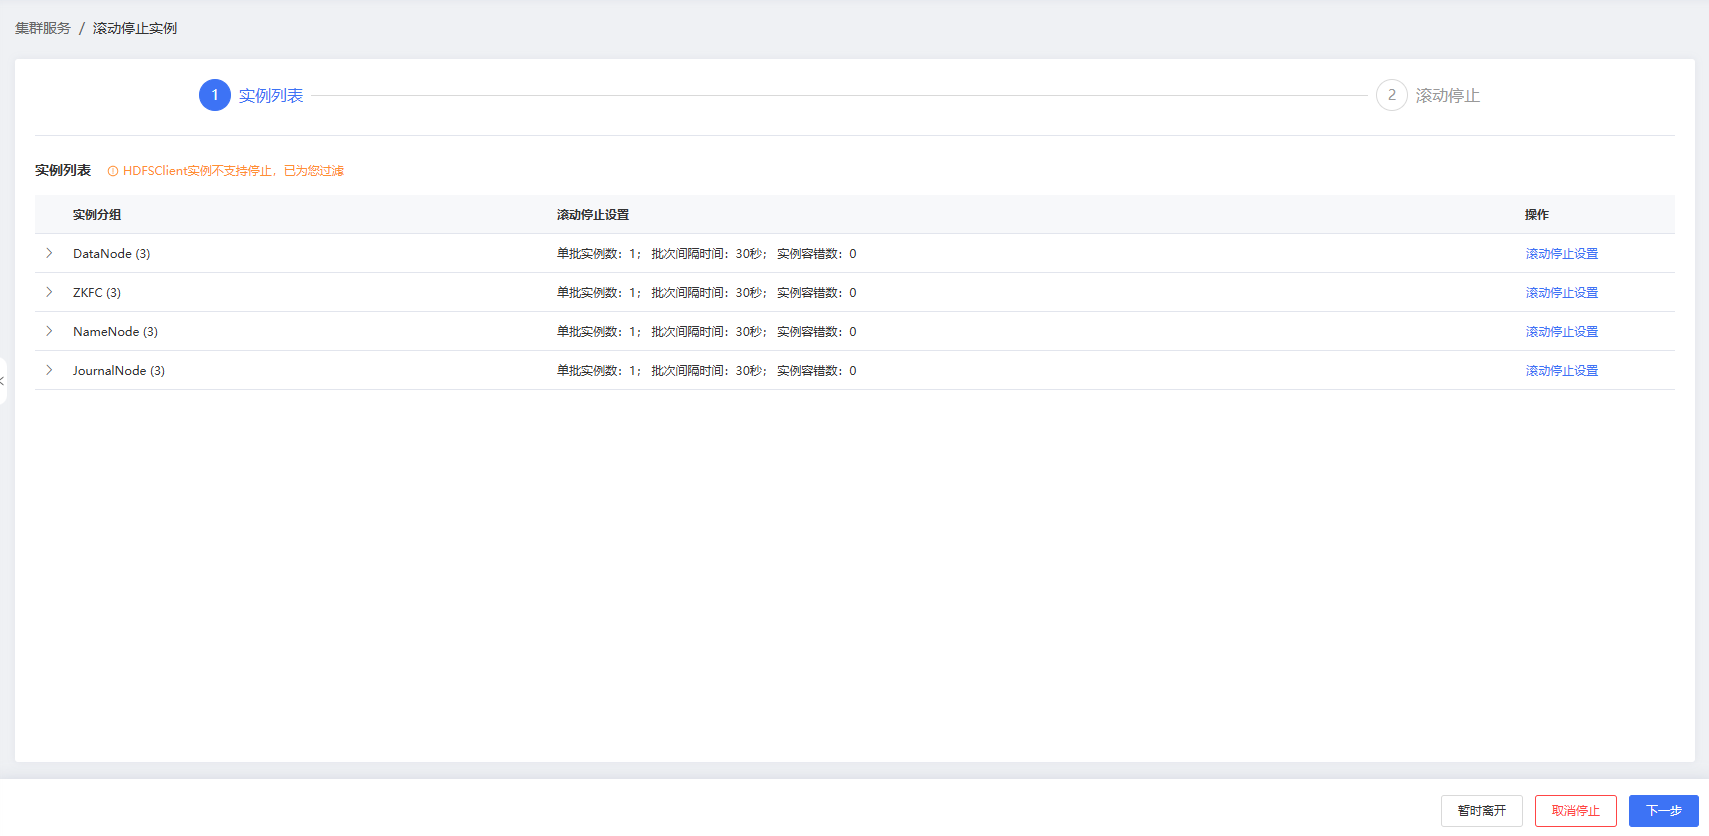Open 滚动停止设置 for NameNode

pos(1561,332)
